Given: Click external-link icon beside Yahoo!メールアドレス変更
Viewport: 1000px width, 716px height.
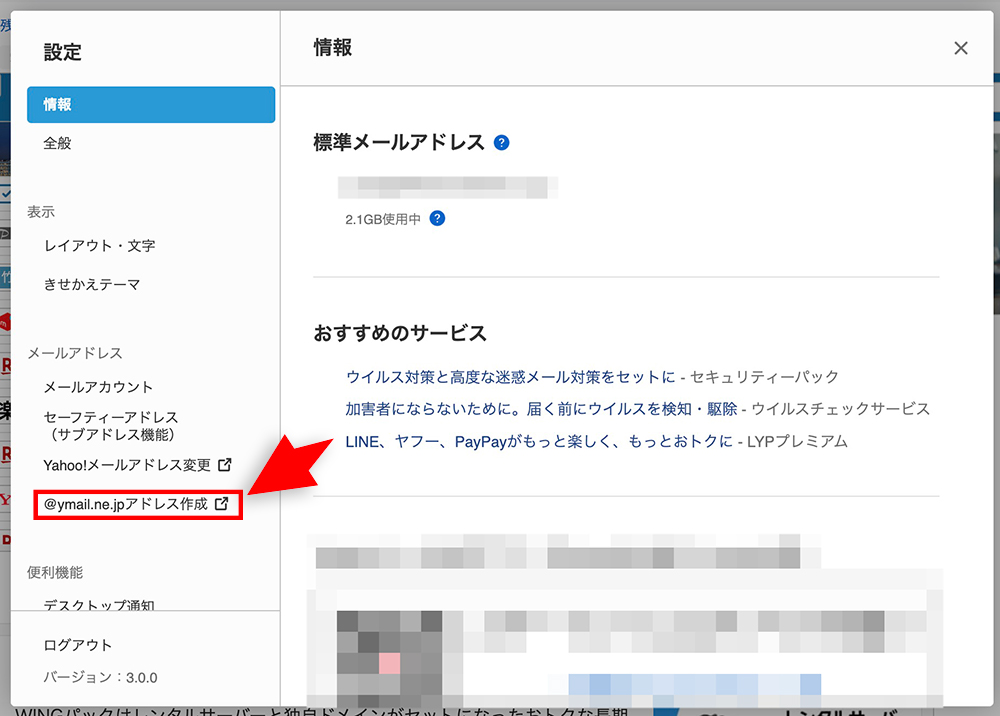Looking at the screenshot, I should point(224,465).
